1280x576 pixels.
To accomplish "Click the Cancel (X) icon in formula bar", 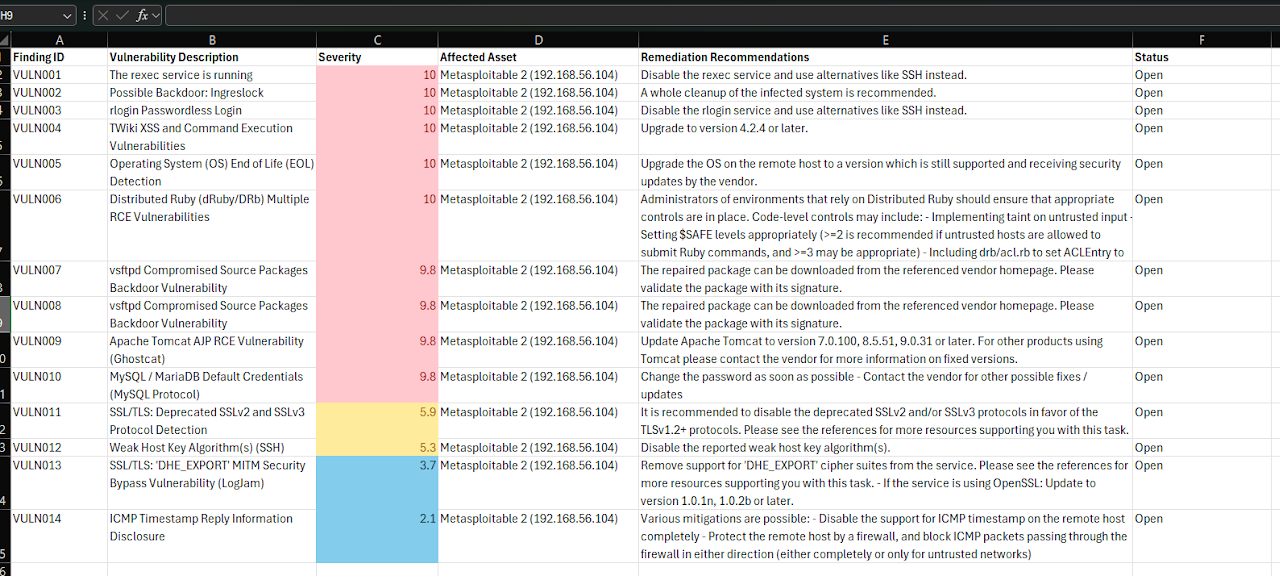I will (103, 15).
